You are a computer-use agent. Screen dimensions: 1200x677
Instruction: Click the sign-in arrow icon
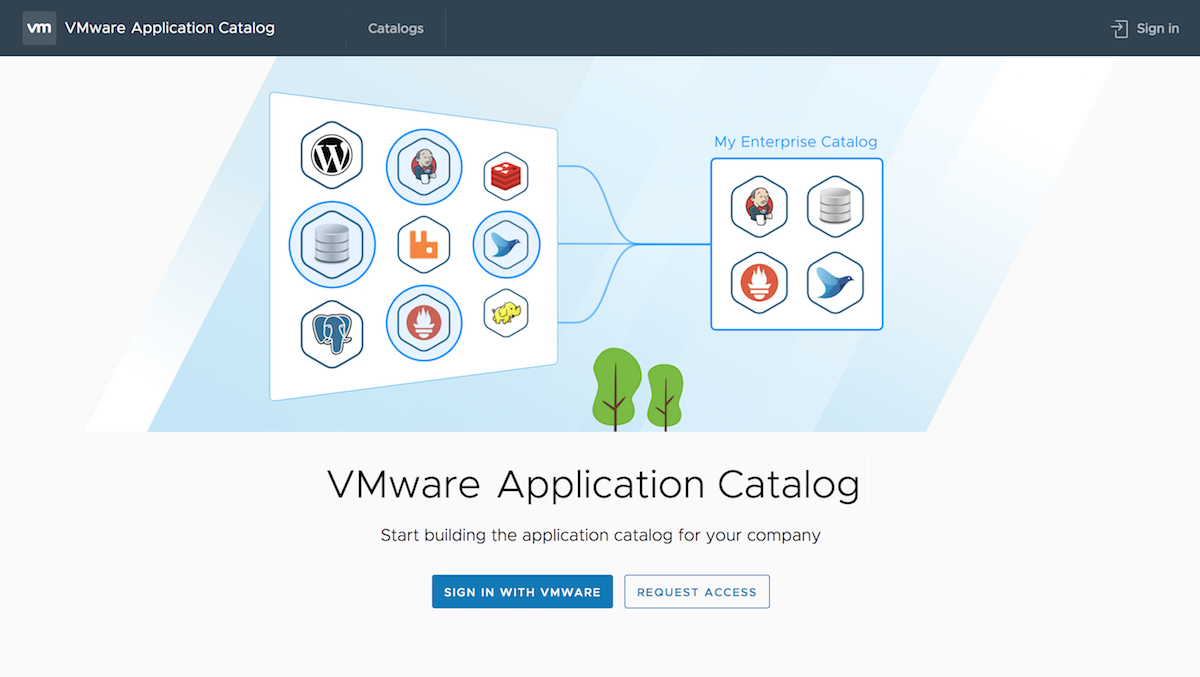(1119, 29)
